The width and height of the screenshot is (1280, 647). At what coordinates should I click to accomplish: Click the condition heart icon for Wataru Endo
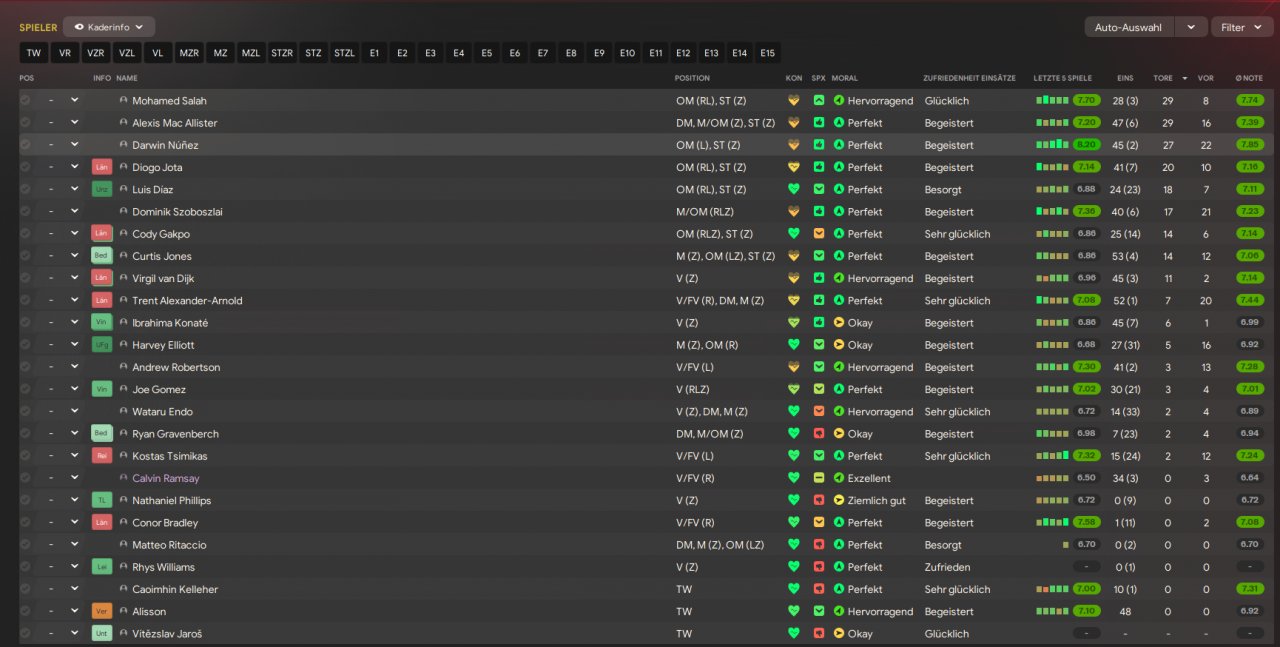[x=794, y=411]
